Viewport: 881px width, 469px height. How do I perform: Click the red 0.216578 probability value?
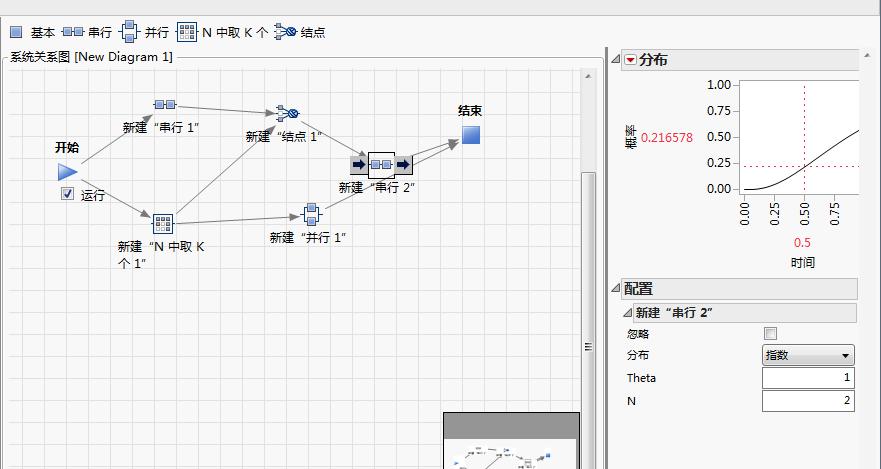pos(667,138)
